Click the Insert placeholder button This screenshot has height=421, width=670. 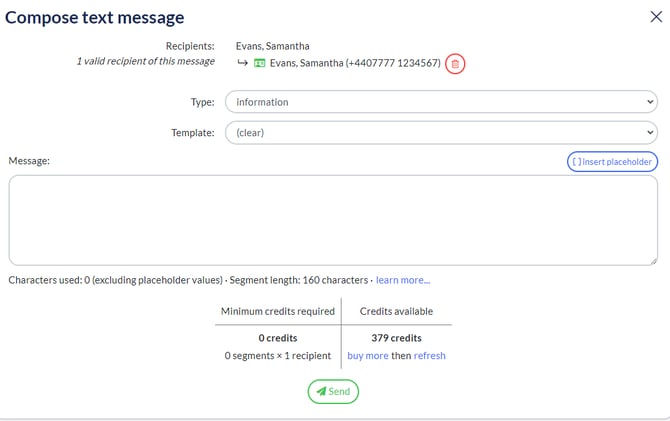(x=612, y=162)
